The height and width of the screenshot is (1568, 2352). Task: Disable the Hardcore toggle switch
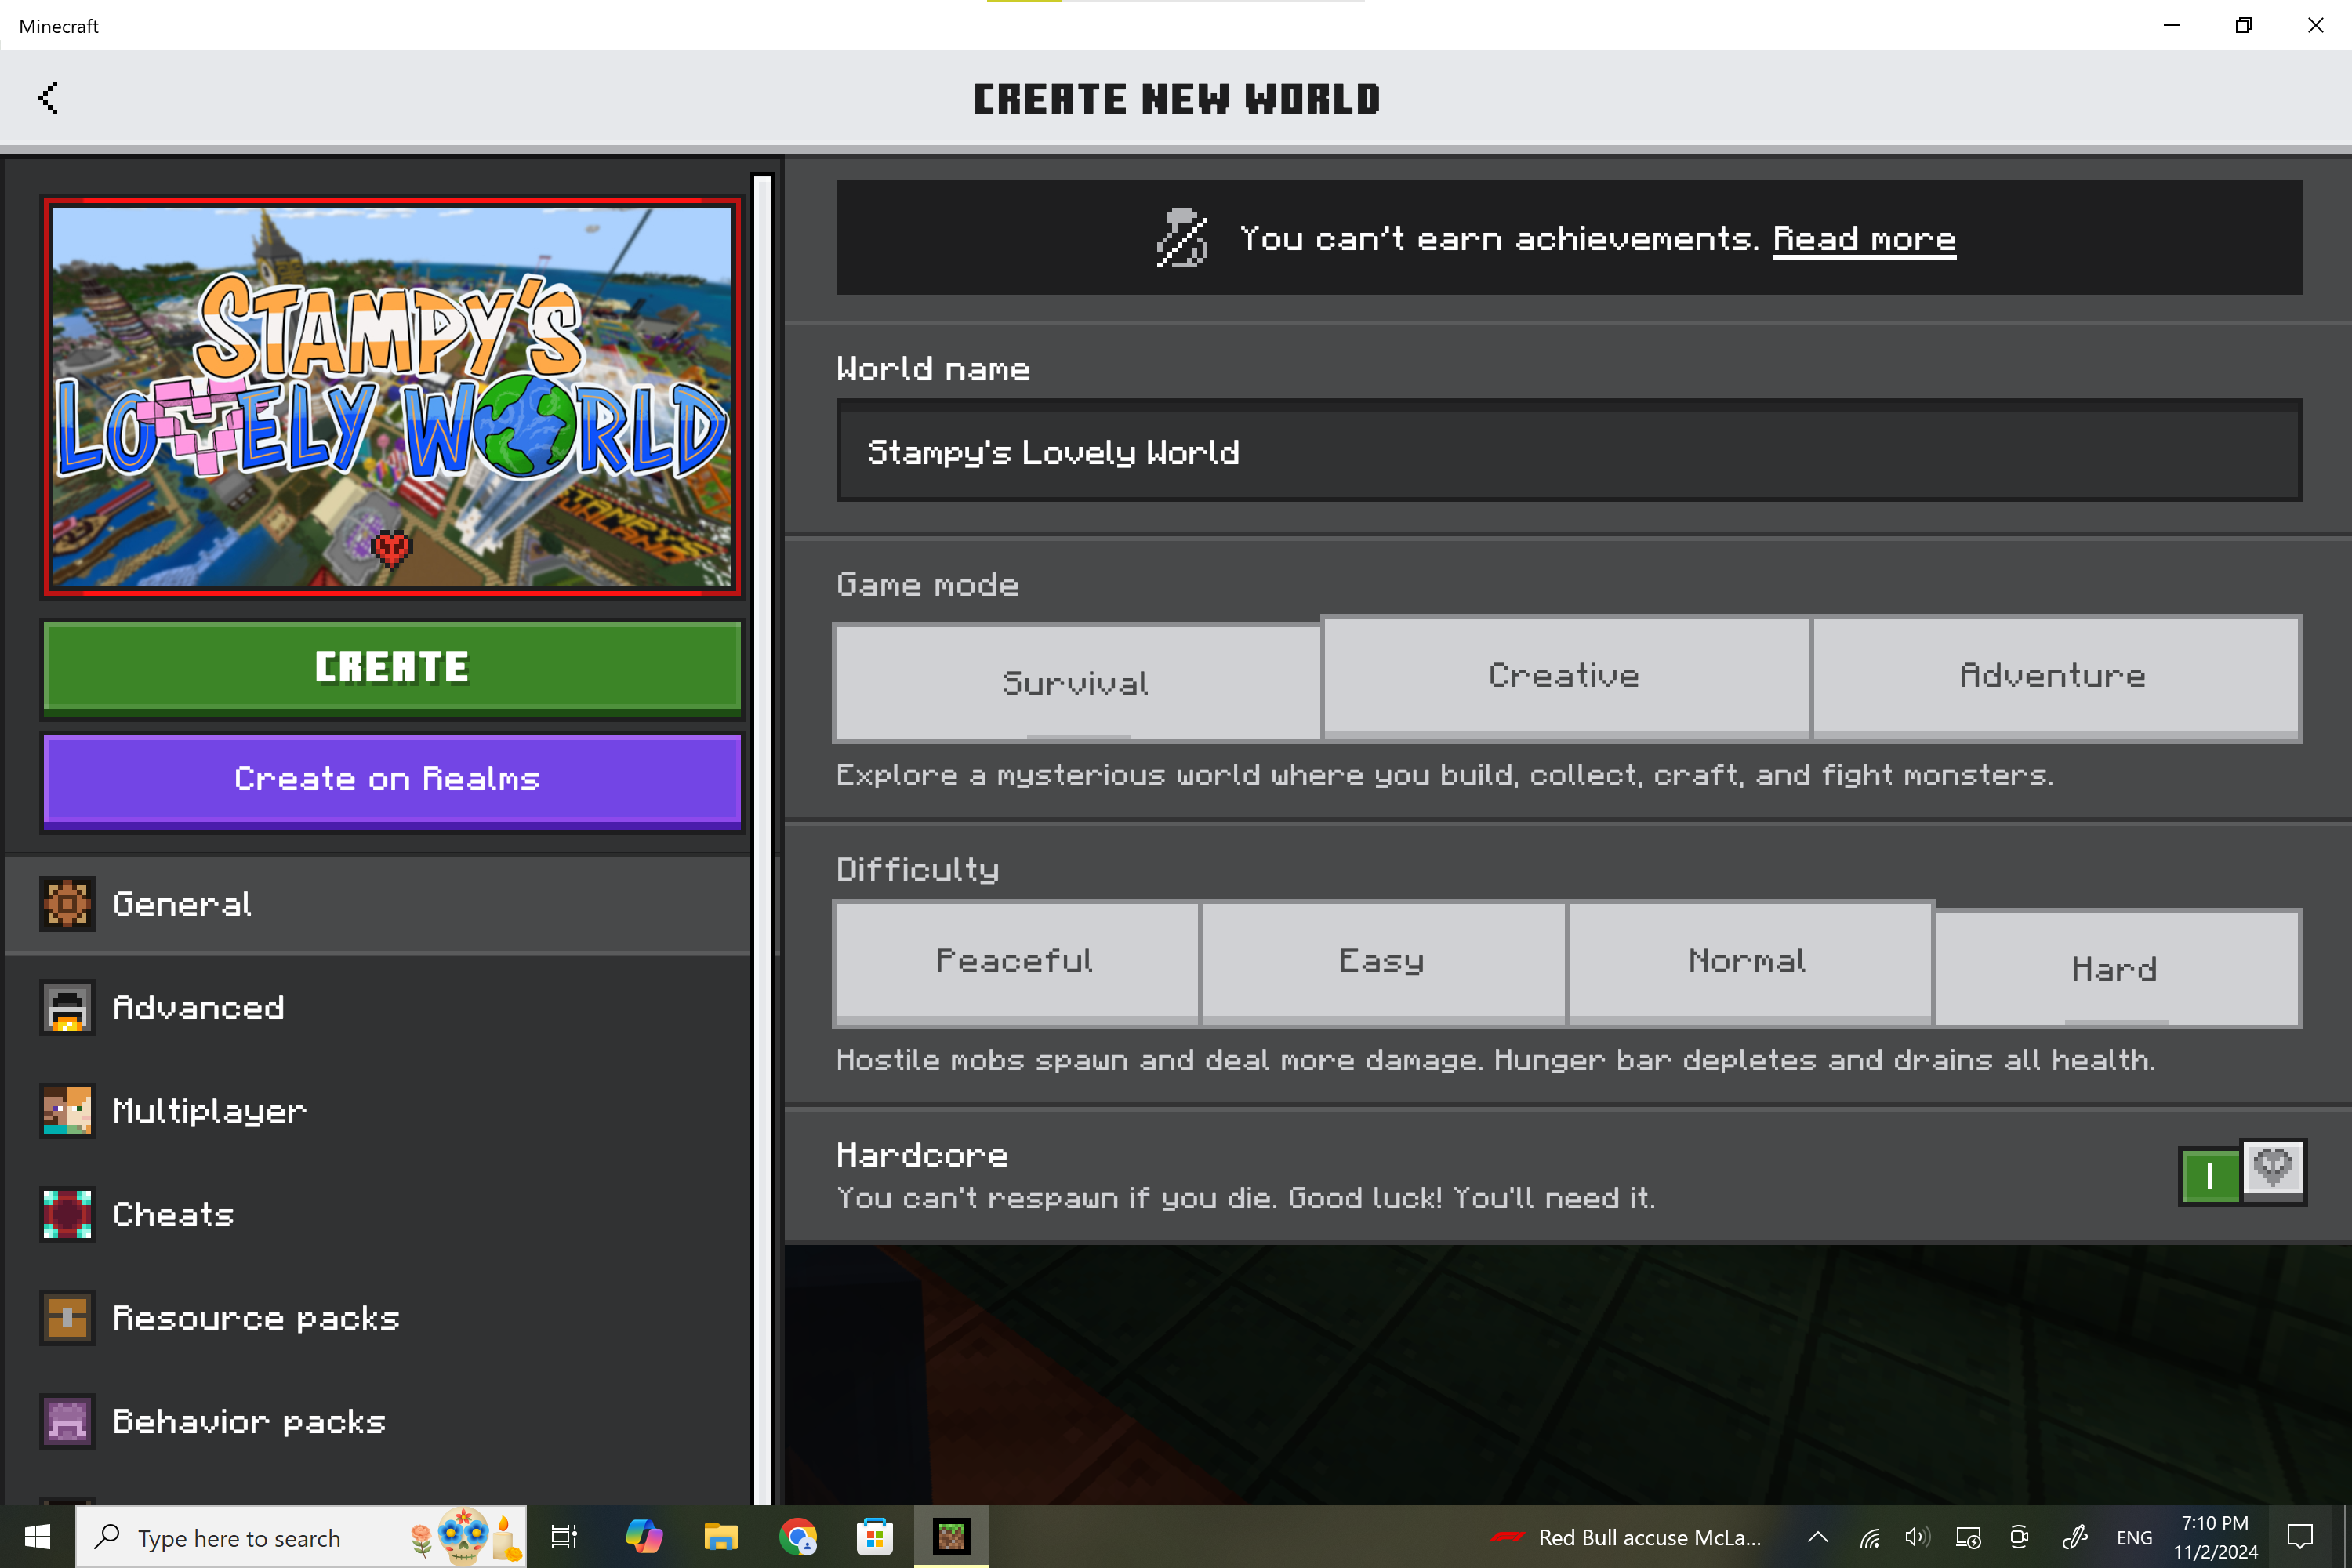[x=2242, y=1172]
